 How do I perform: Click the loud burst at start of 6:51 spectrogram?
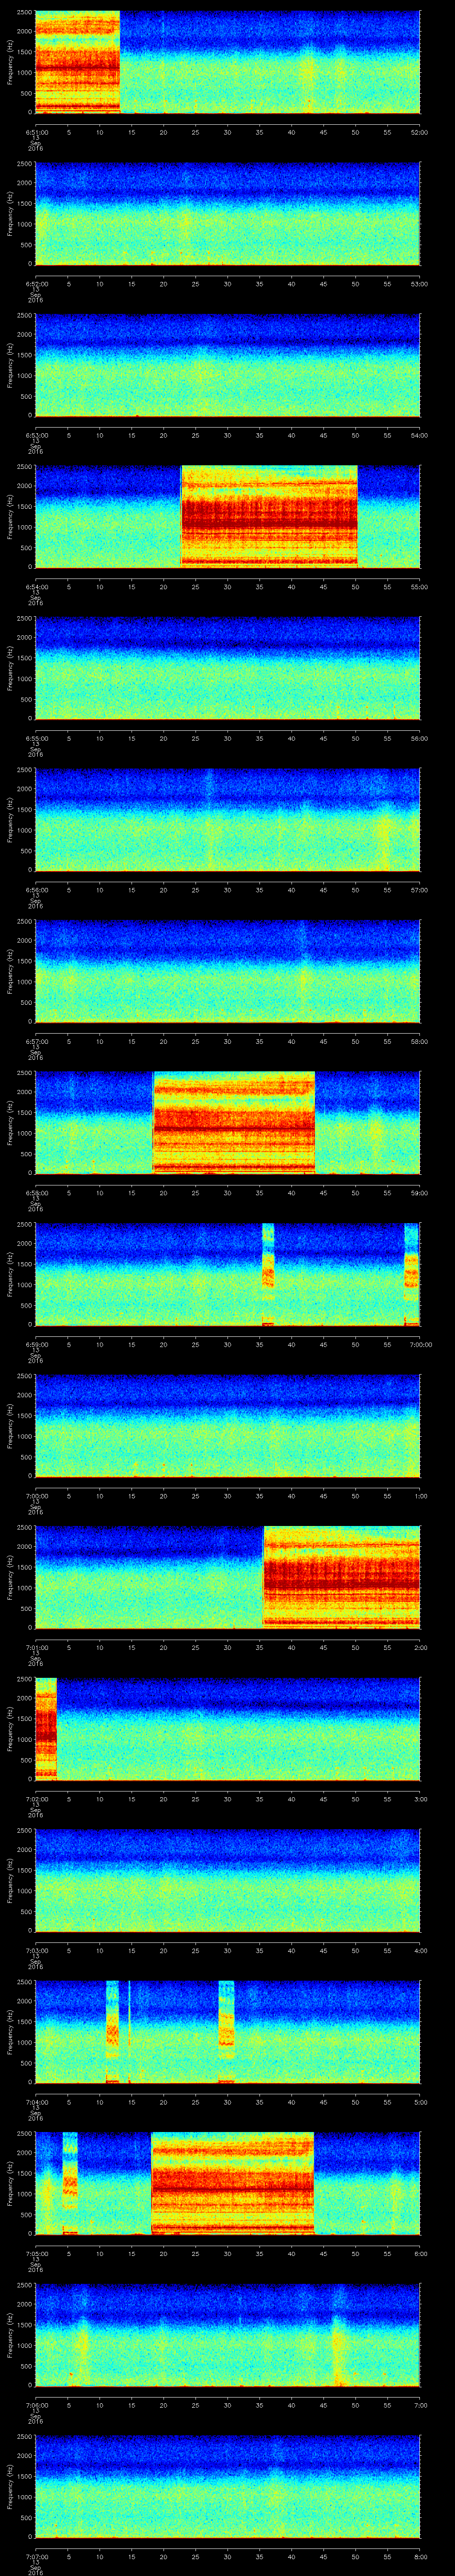coord(77,62)
